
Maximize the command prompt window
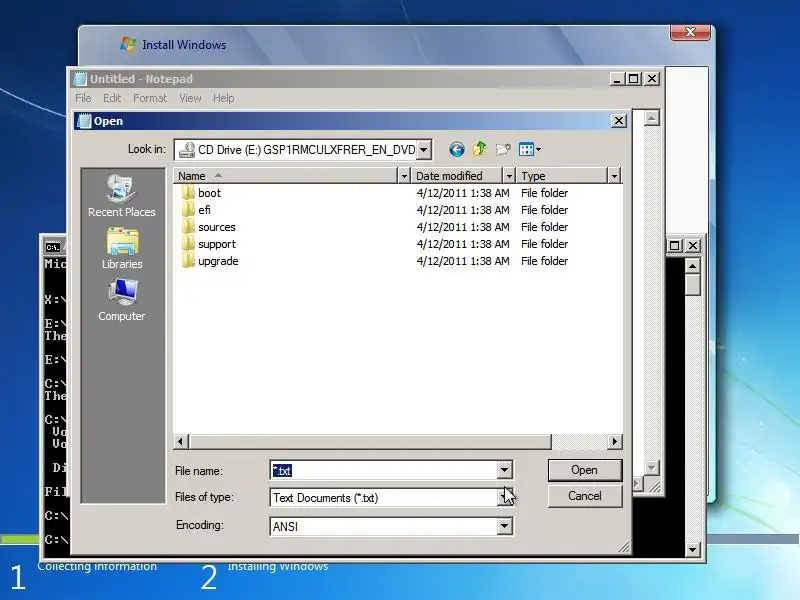tap(674, 246)
